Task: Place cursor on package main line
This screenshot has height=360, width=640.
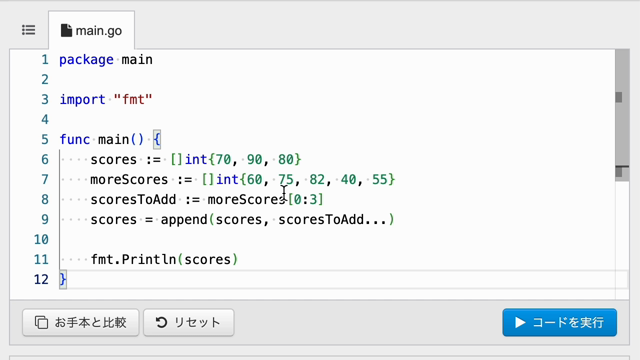Action: (x=106, y=60)
